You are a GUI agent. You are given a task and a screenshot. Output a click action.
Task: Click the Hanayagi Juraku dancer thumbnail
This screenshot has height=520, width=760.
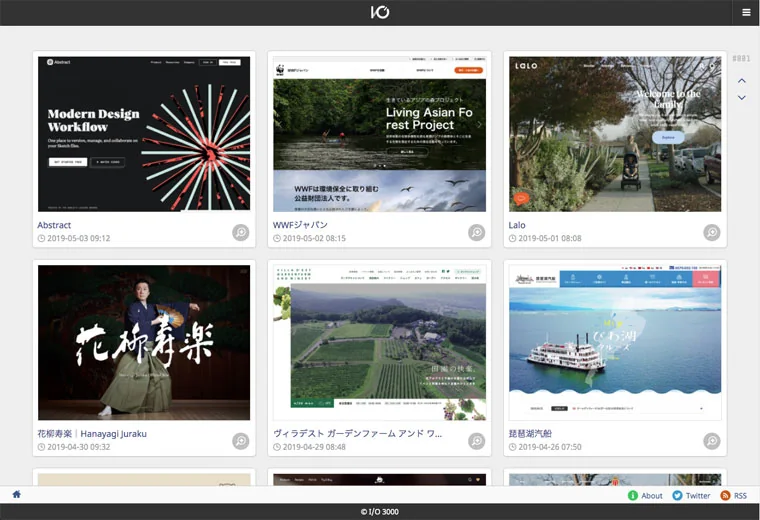(144, 343)
